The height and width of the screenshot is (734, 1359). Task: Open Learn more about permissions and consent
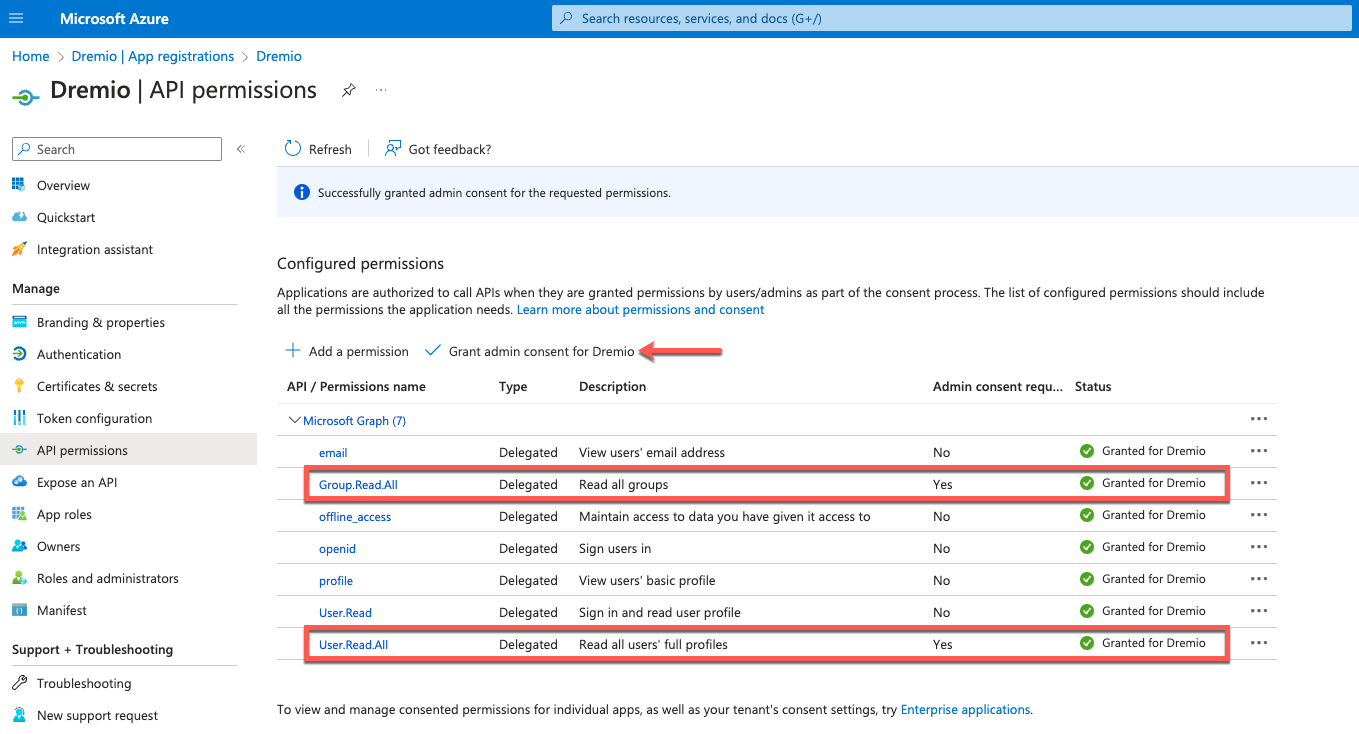(x=640, y=310)
